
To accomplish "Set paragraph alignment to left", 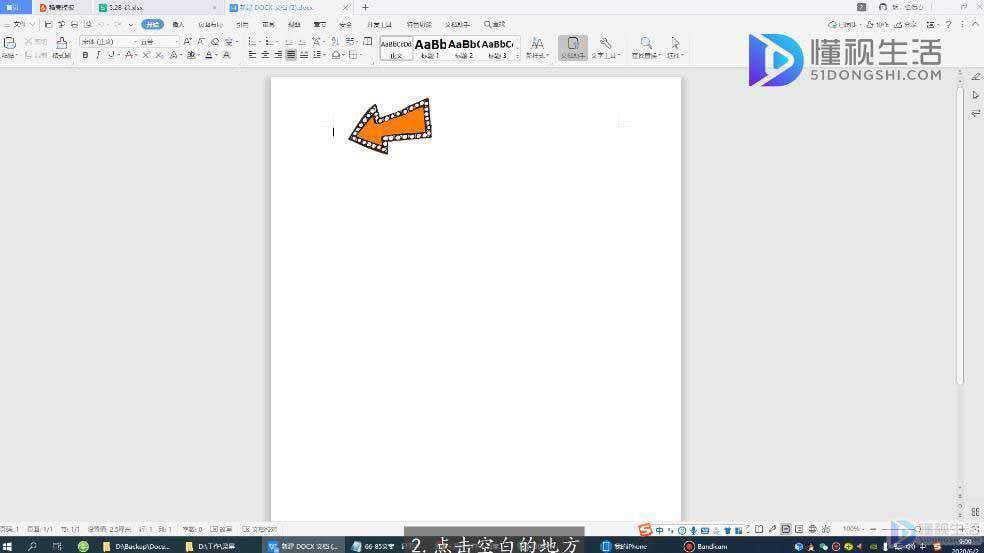I will coord(252,55).
